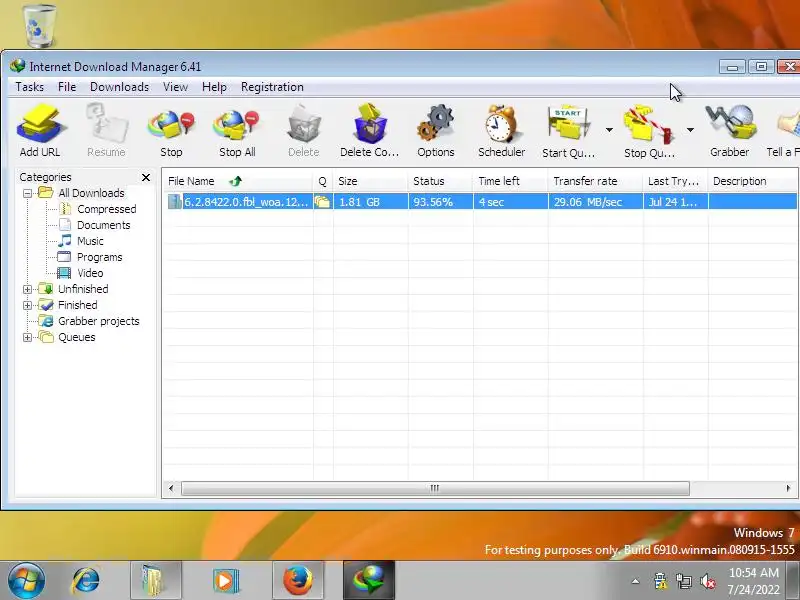Click the scroll left arrow
800x600 pixels.
[x=171, y=488]
